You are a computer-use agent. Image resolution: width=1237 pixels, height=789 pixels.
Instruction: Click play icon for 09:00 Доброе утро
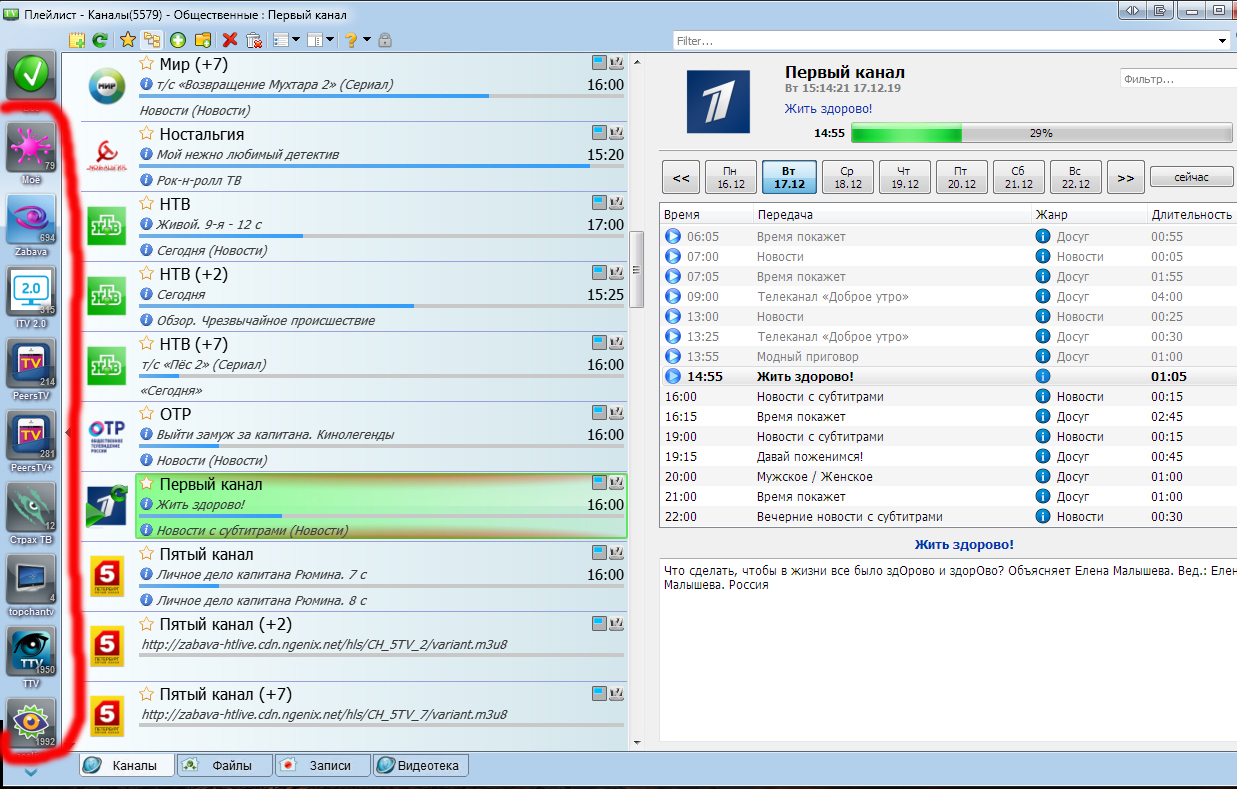(x=673, y=296)
